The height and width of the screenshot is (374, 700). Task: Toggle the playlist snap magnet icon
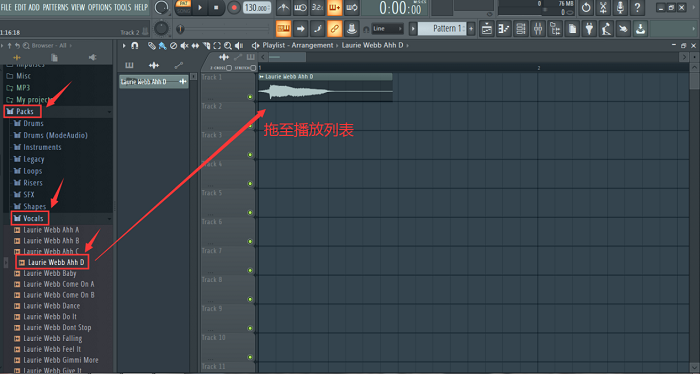(134, 46)
